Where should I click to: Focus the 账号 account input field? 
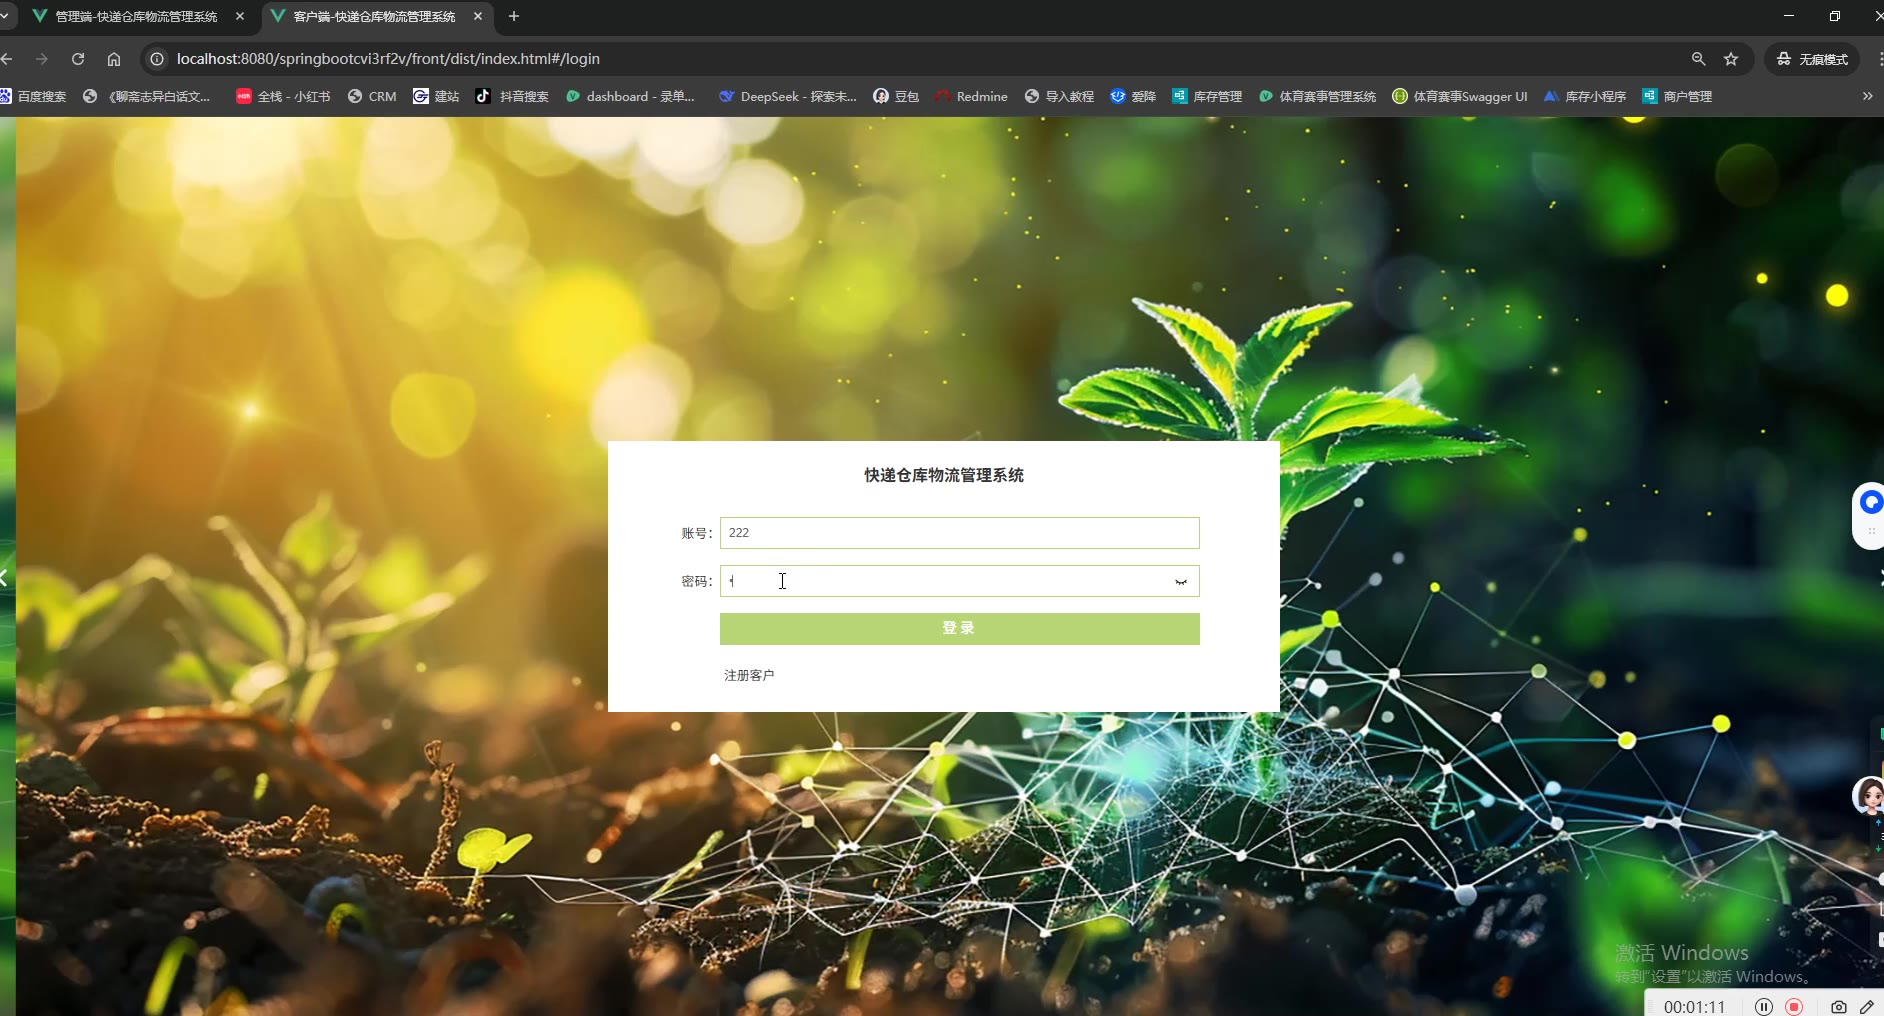click(x=959, y=533)
